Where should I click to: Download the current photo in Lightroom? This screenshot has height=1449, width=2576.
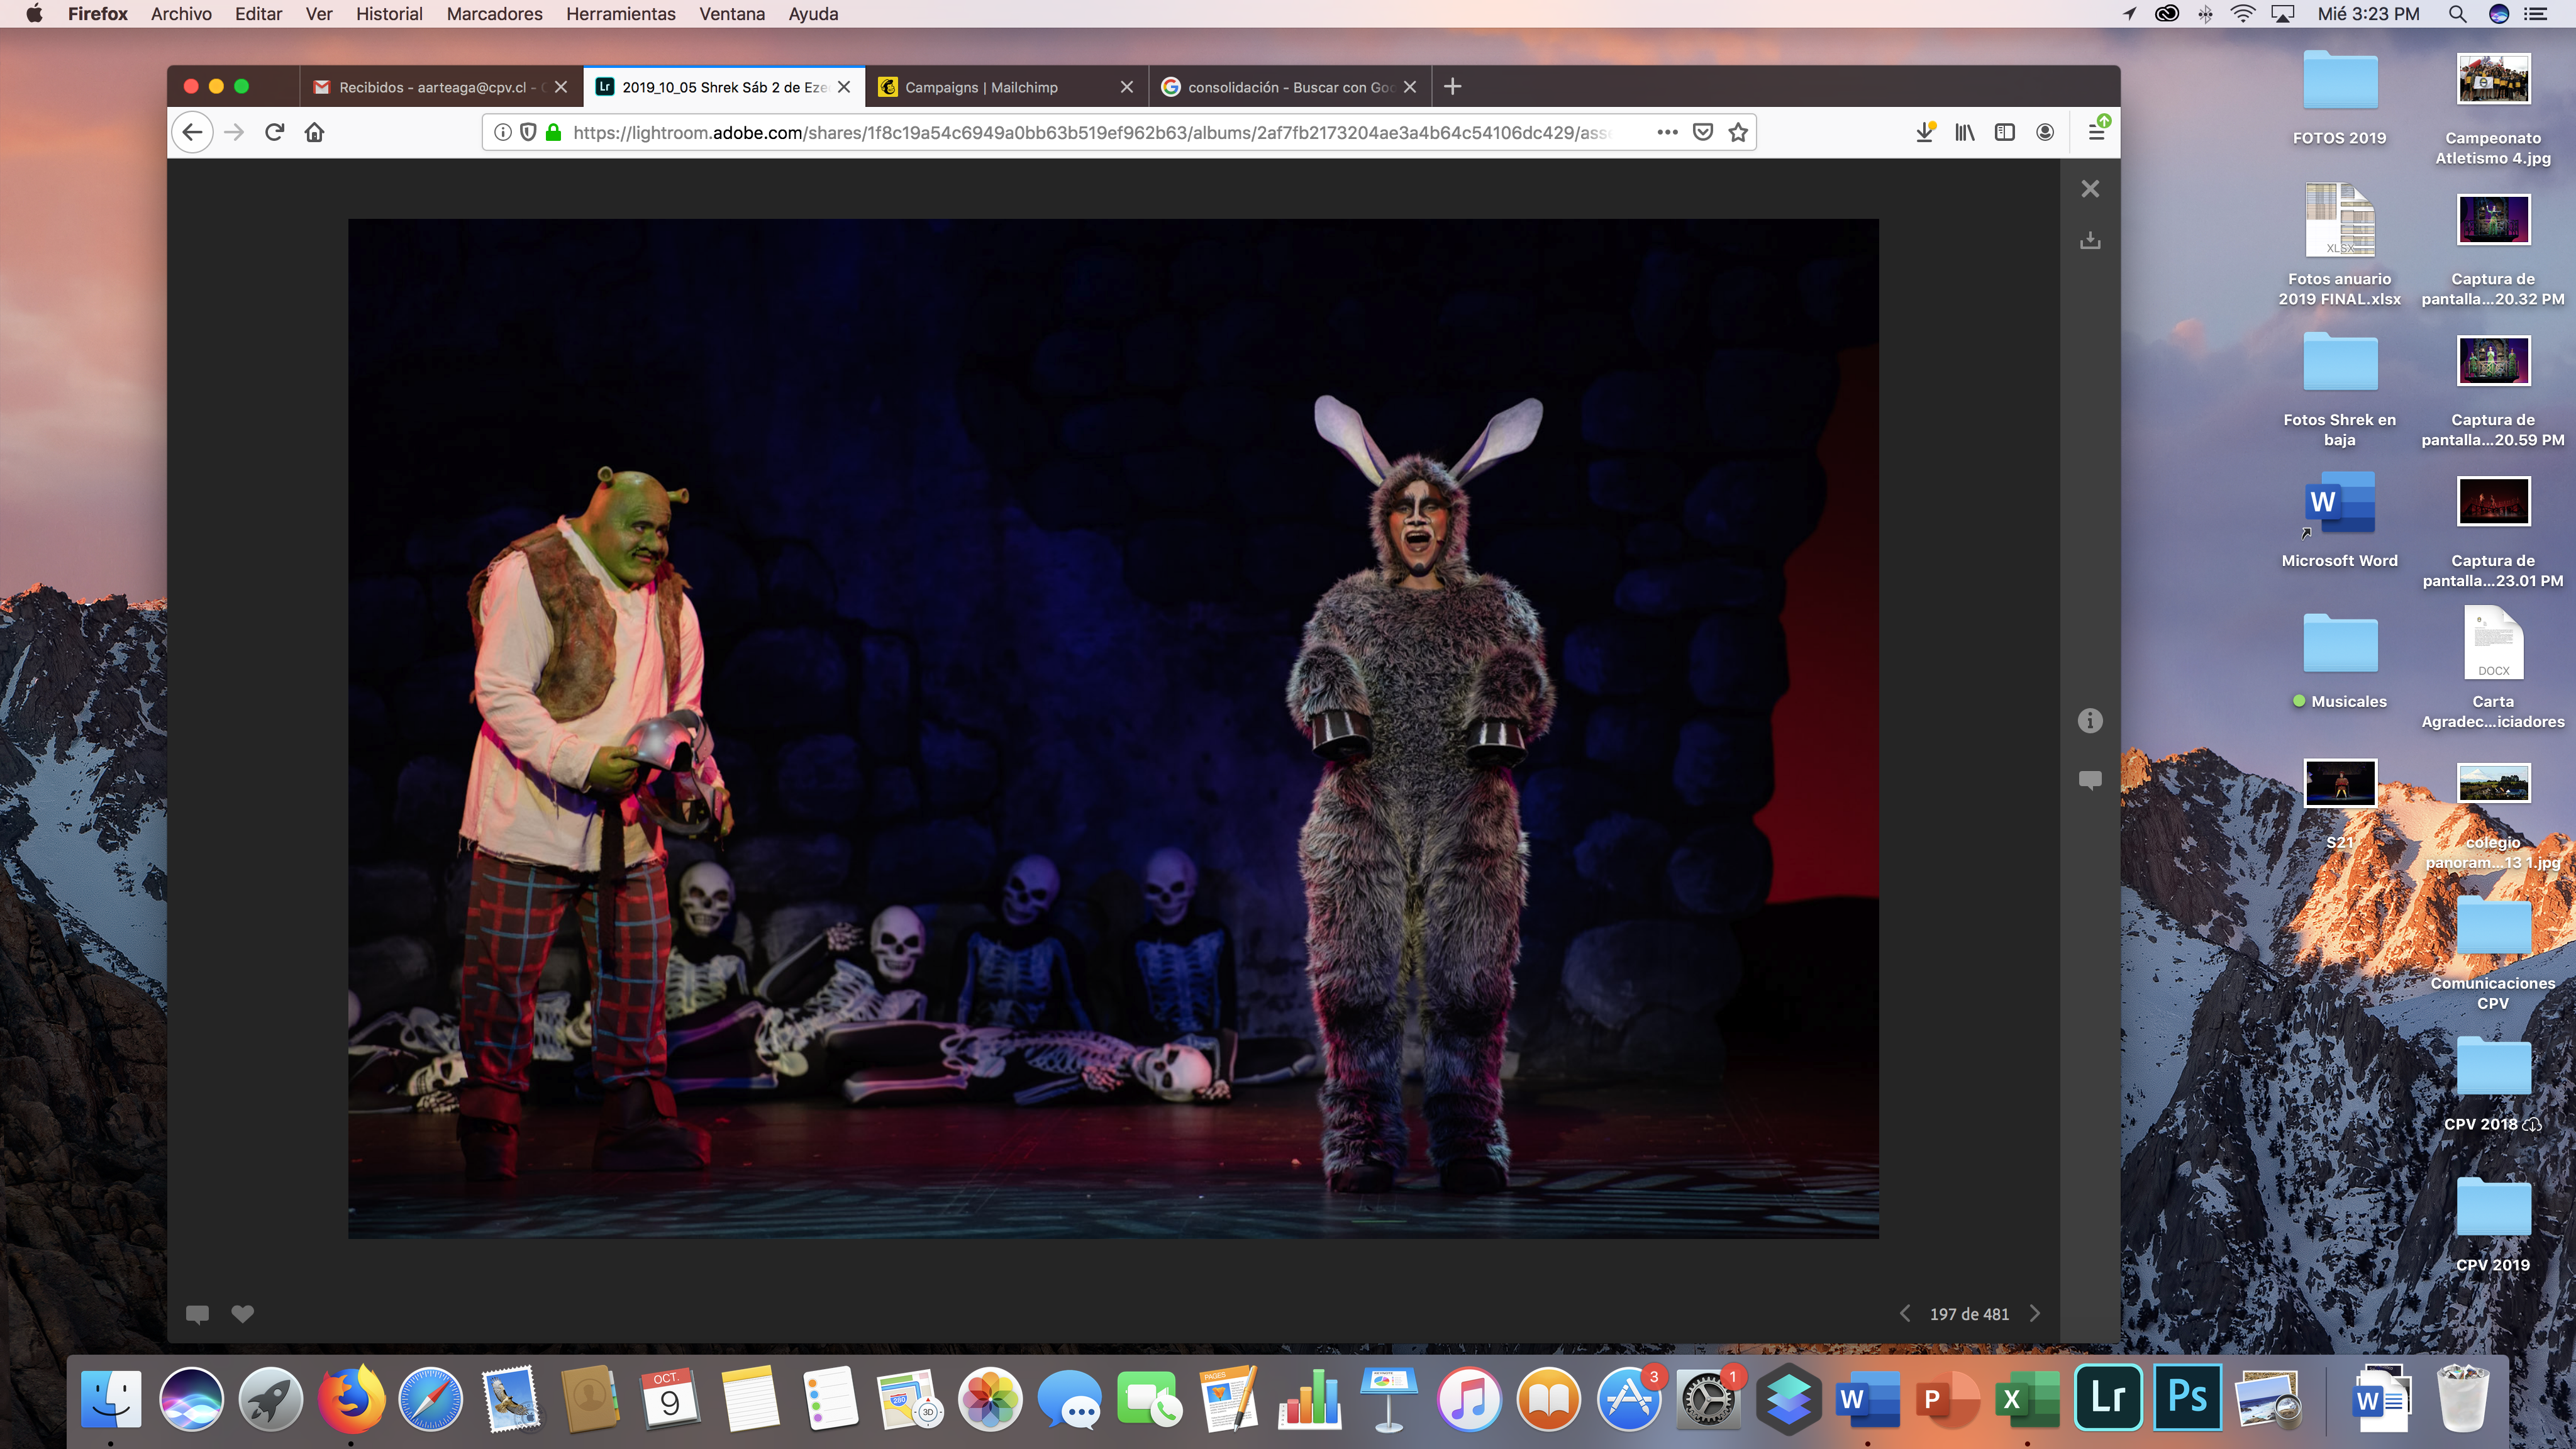2090,240
